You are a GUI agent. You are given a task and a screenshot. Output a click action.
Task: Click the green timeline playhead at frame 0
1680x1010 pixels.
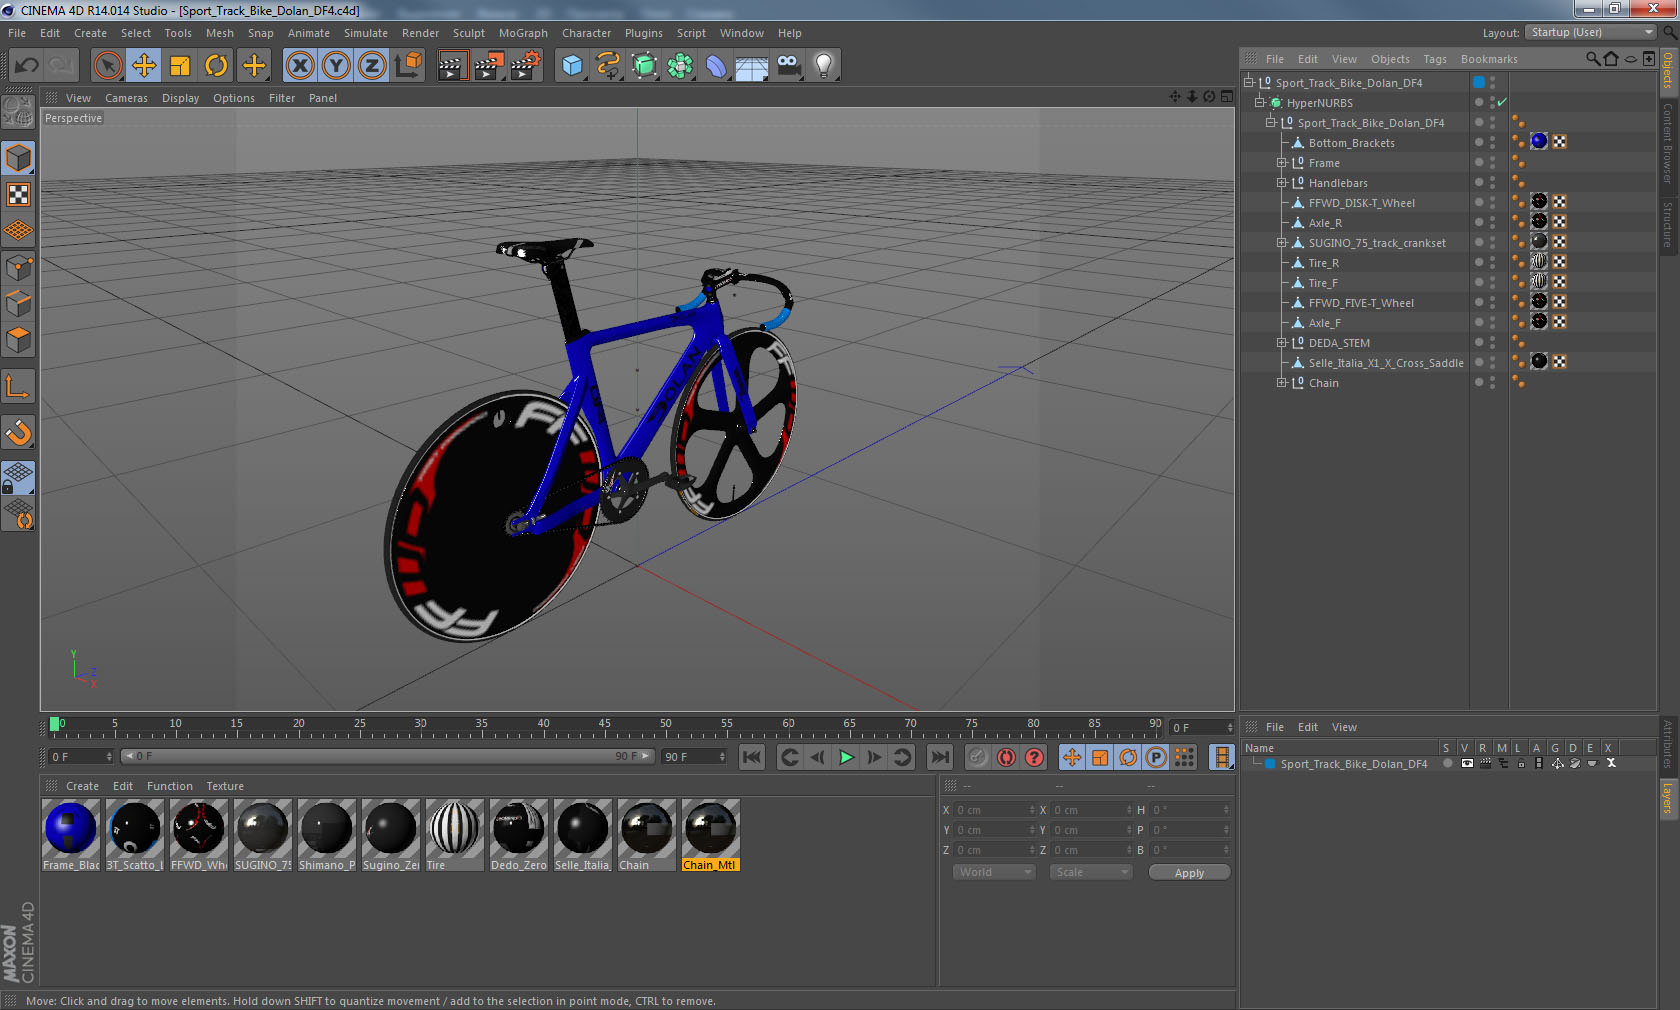(54, 724)
